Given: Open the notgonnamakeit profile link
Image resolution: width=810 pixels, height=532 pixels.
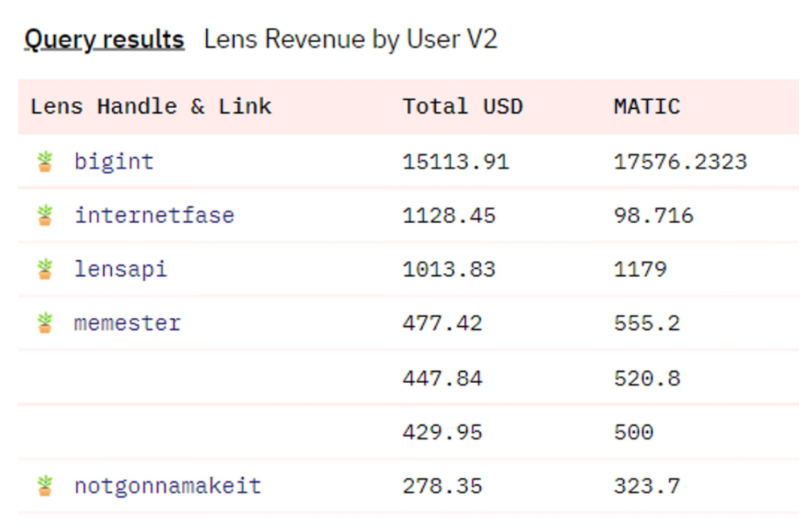Looking at the screenshot, I should (168, 487).
